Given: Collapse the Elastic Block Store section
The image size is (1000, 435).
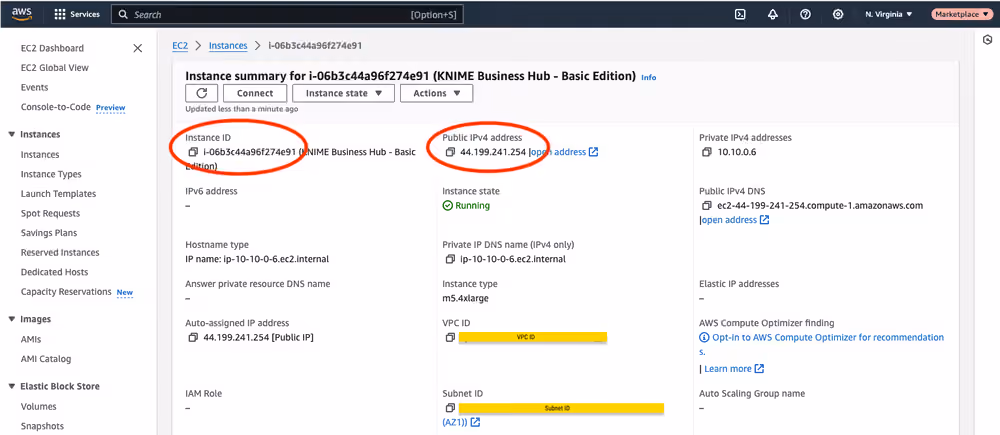Looking at the screenshot, I should (x=11, y=387).
